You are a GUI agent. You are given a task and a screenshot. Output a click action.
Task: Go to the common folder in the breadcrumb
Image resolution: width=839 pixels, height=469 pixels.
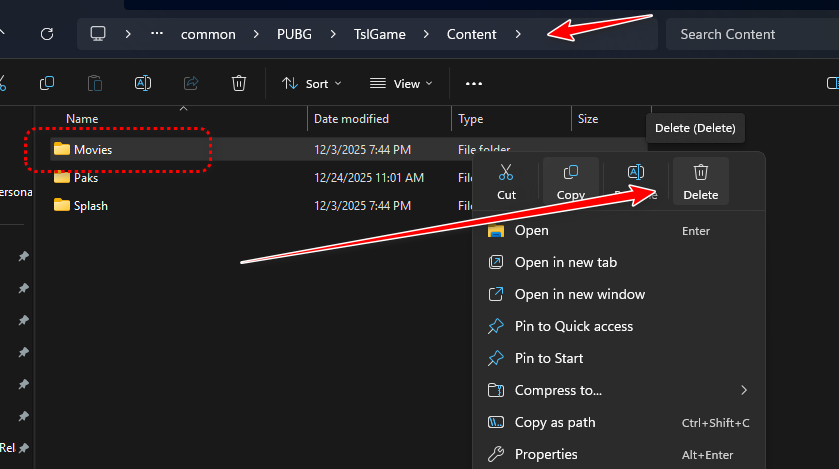pyautogui.click(x=208, y=34)
